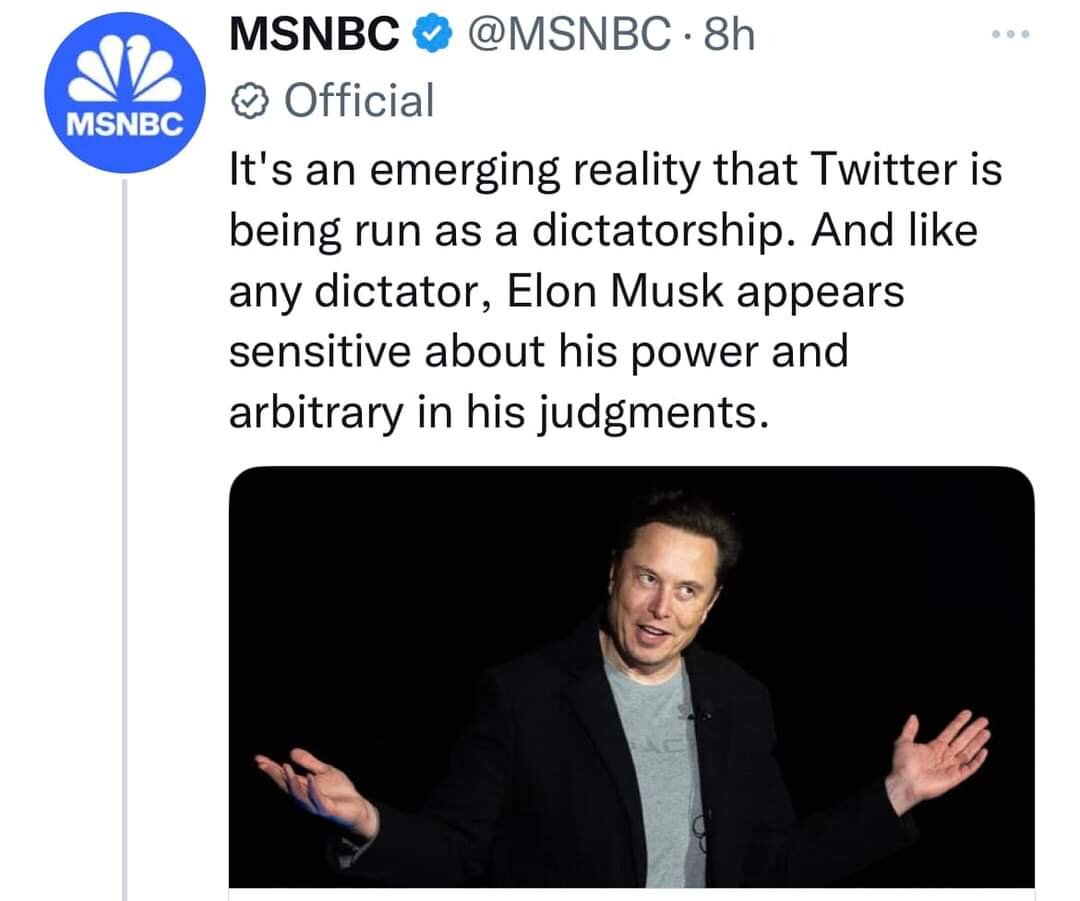
Task: Click the white link card strip below photo
Action: [631, 894]
